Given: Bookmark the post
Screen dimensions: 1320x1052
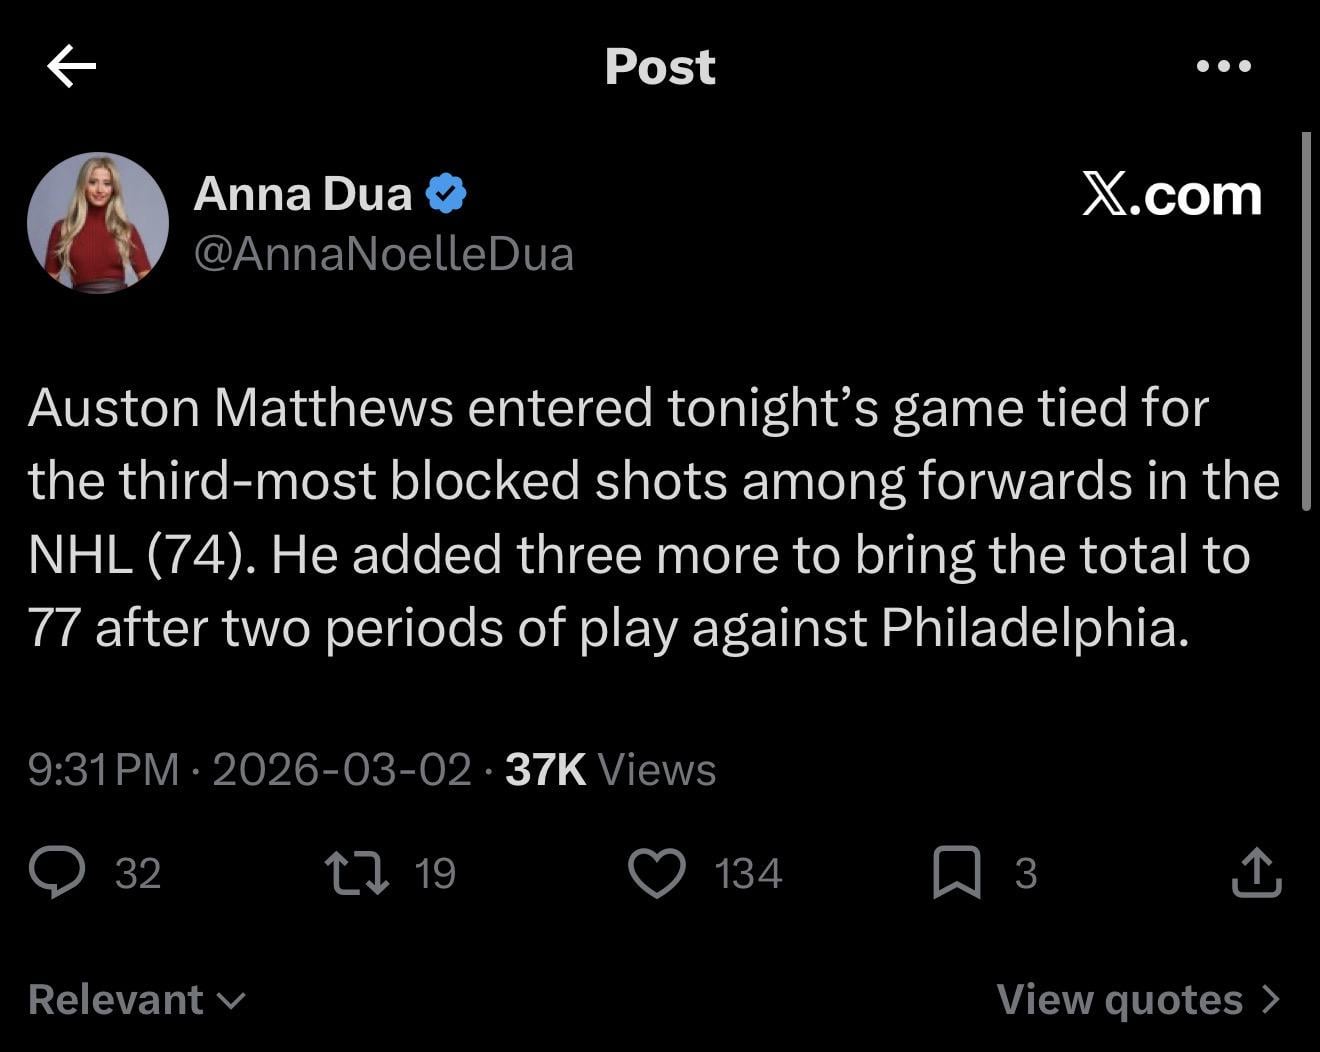Looking at the screenshot, I should pyautogui.click(x=956, y=872).
